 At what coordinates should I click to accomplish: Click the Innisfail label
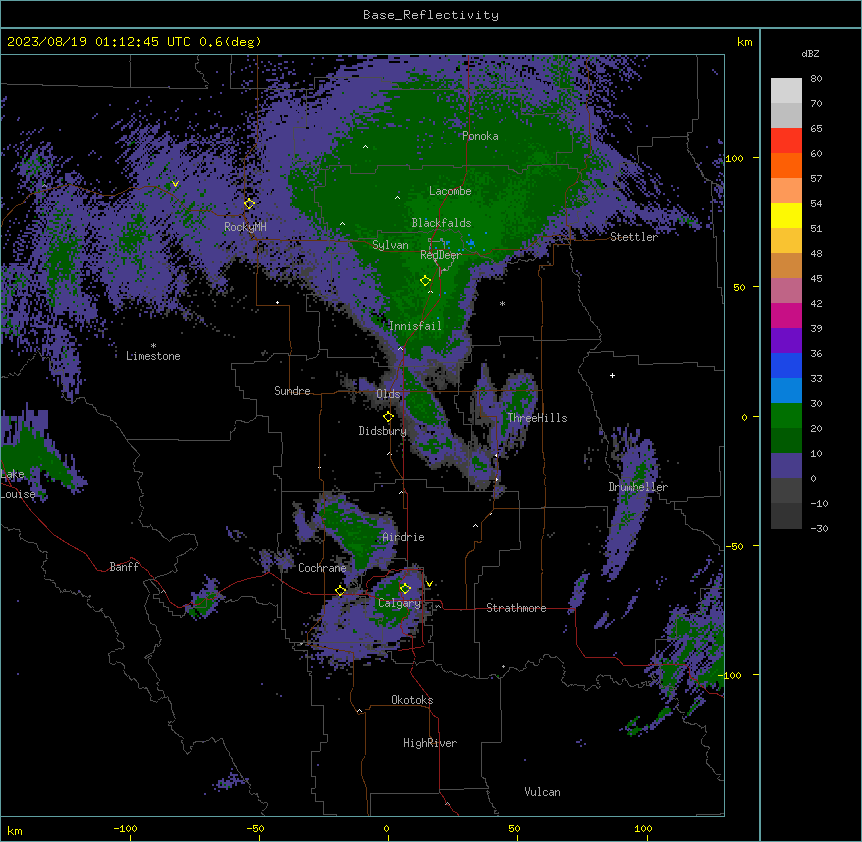pos(415,326)
